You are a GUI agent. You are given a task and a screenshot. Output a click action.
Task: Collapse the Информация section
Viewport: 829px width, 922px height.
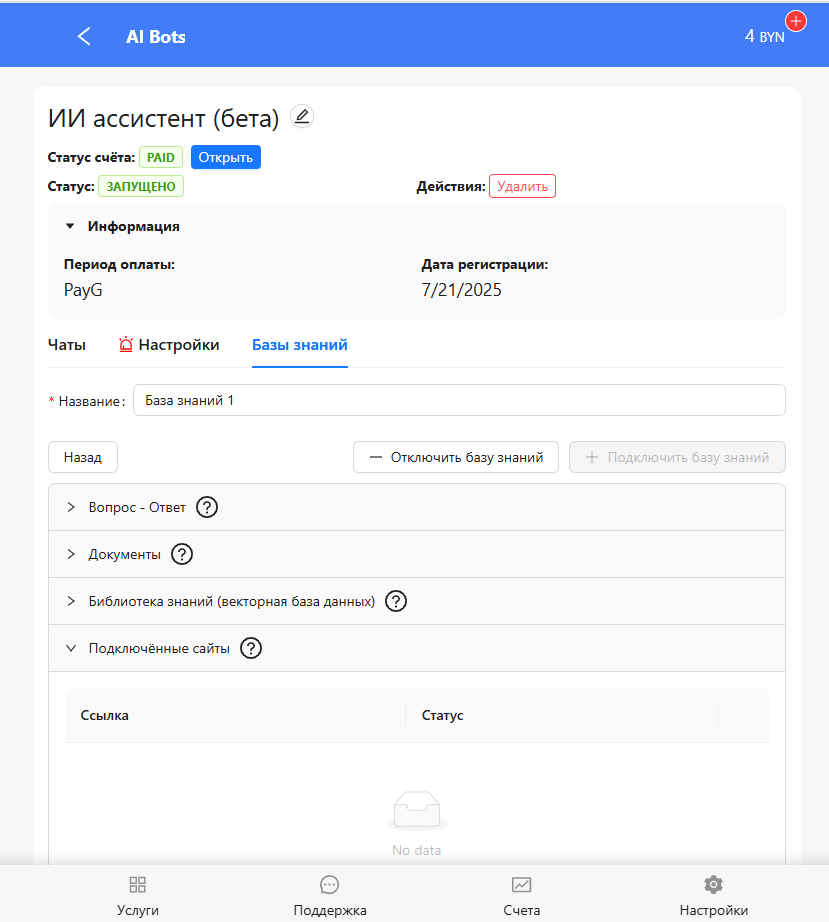click(70, 226)
